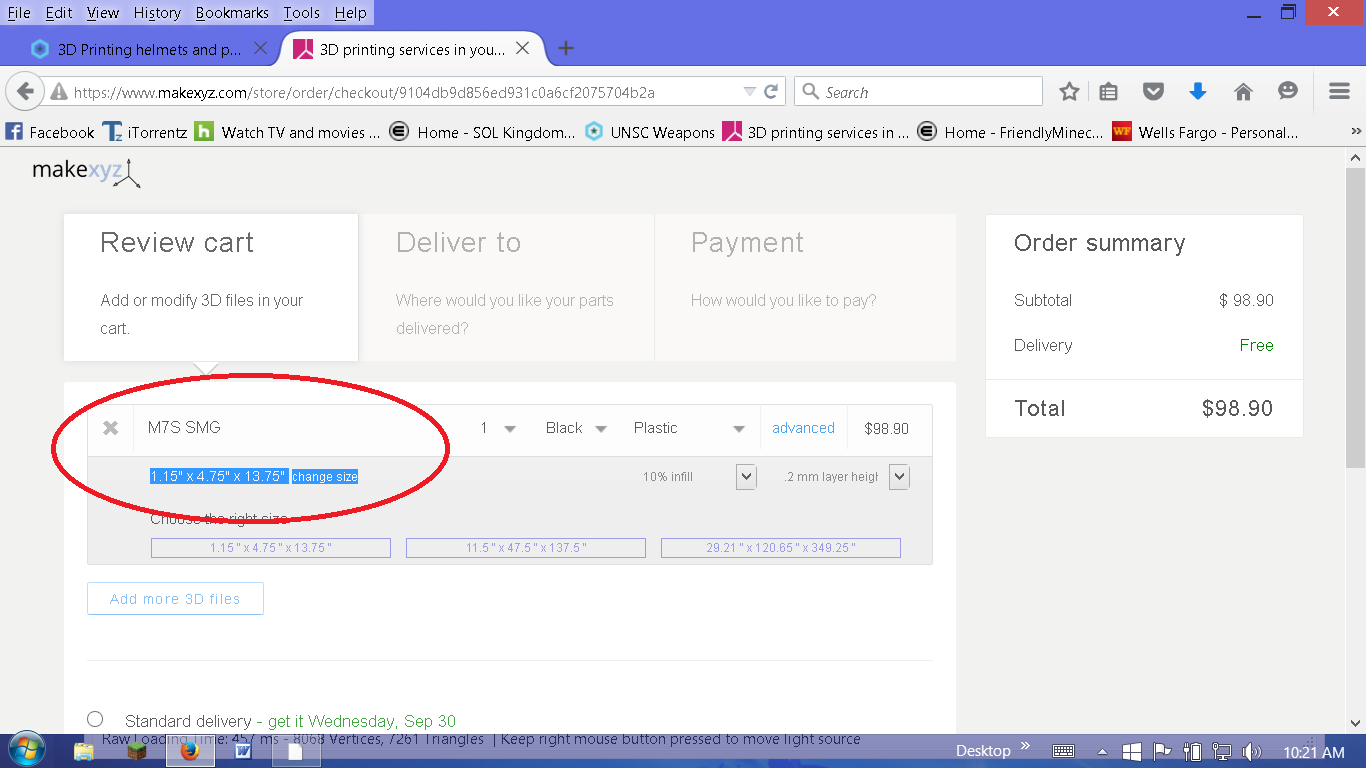Open Windows Start menu orb
Viewport: 1366px width, 768px height.
point(27,750)
